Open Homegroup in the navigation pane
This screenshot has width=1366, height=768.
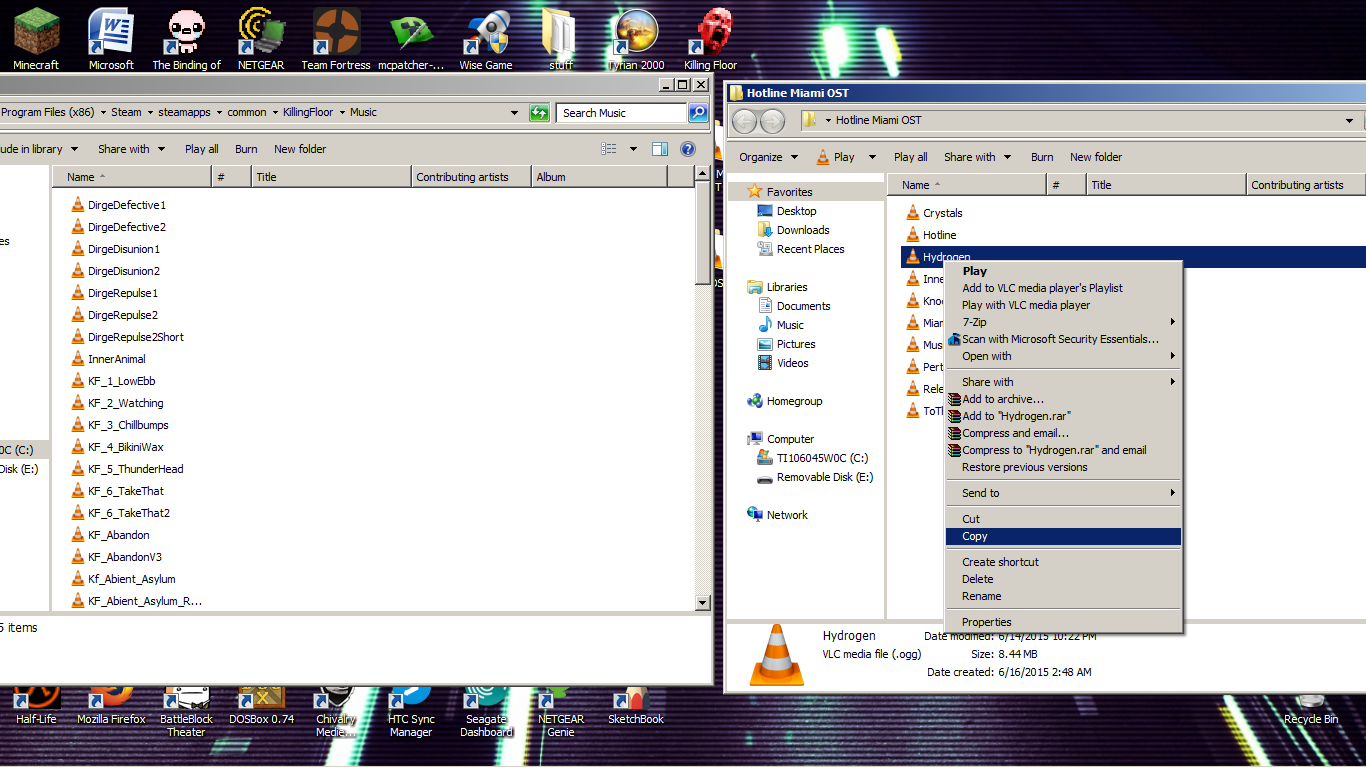[x=785, y=401]
